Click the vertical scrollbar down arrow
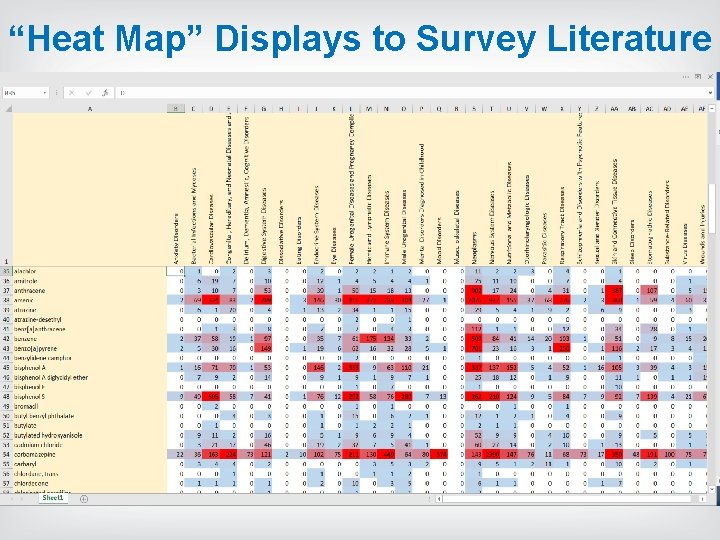 (712, 489)
